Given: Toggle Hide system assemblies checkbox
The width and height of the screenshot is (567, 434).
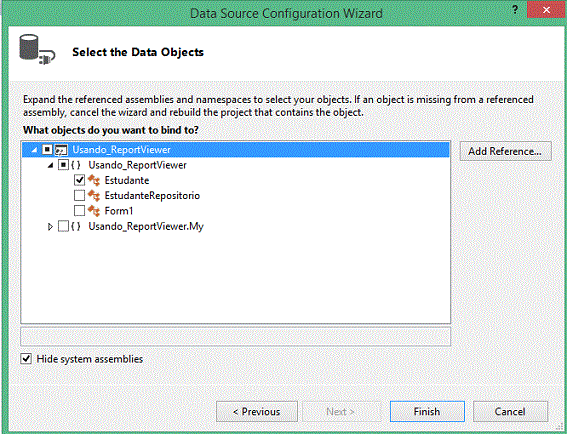Looking at the screenshot, I should point(26,359).
